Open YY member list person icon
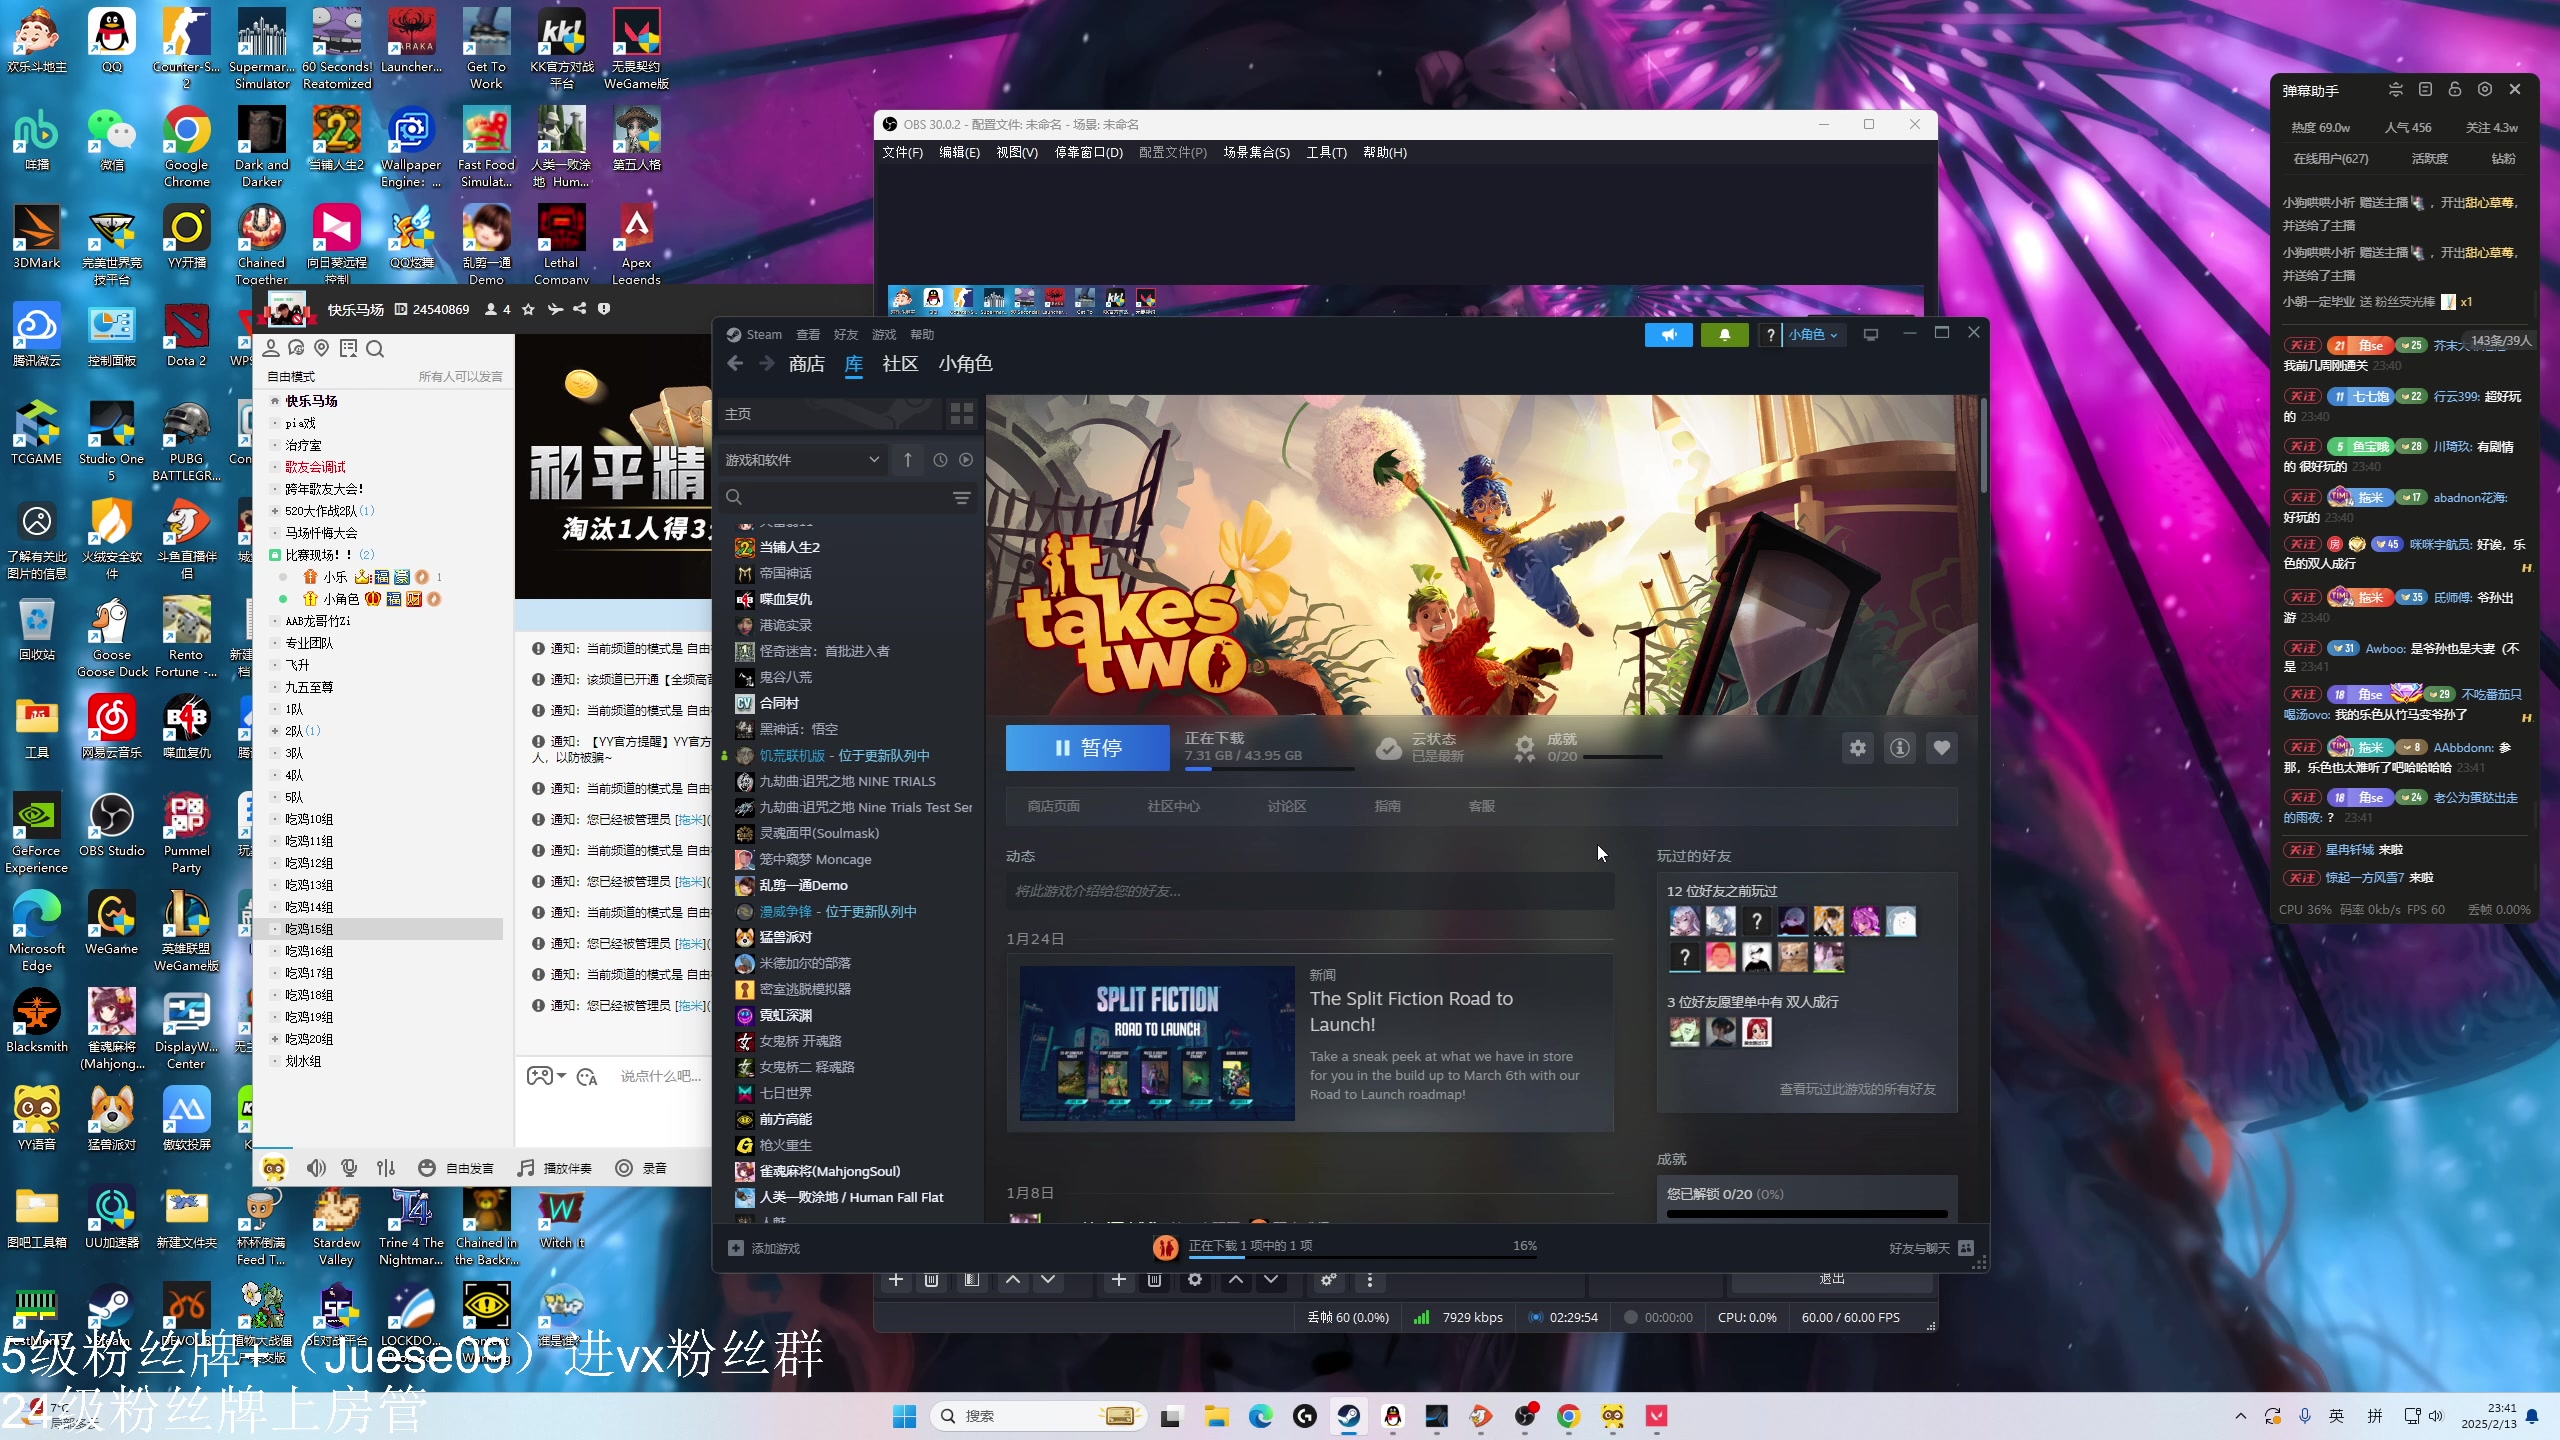Viewport: 2560px width, 1440px height. pos(271,348)
